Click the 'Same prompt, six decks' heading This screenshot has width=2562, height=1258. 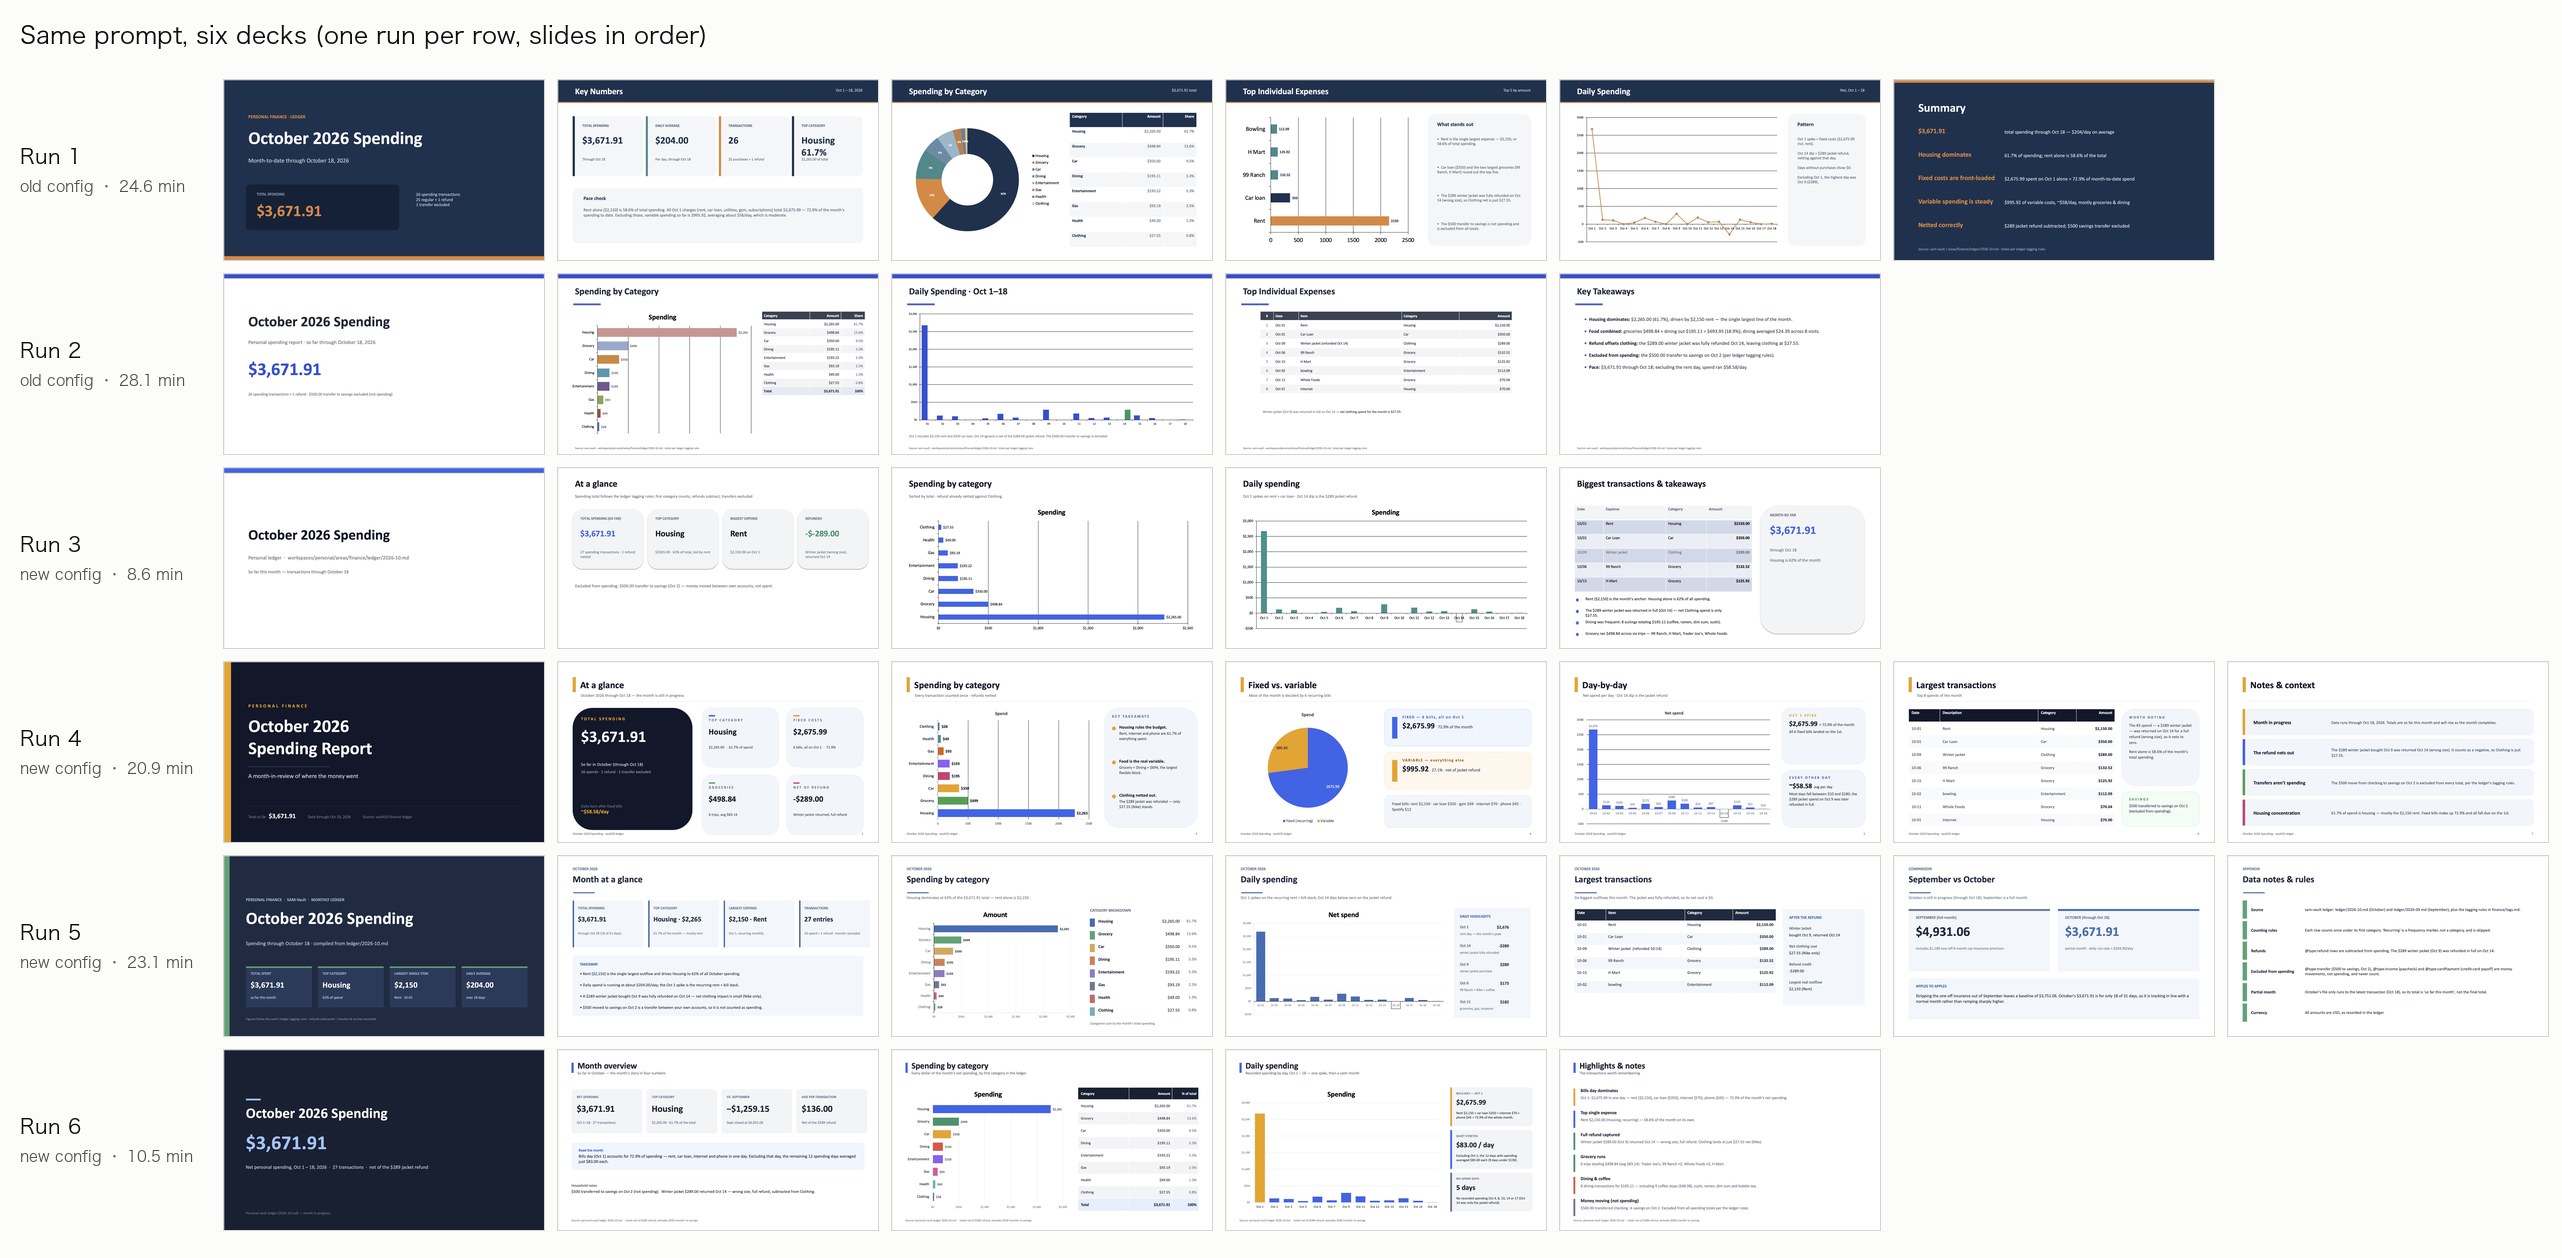pyautogui.click(x=363, y=36)
